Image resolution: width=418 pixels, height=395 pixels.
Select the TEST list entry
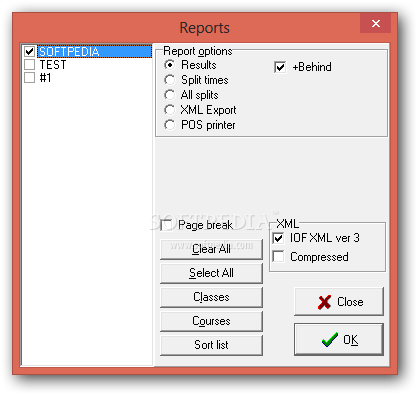click(53, 64)
